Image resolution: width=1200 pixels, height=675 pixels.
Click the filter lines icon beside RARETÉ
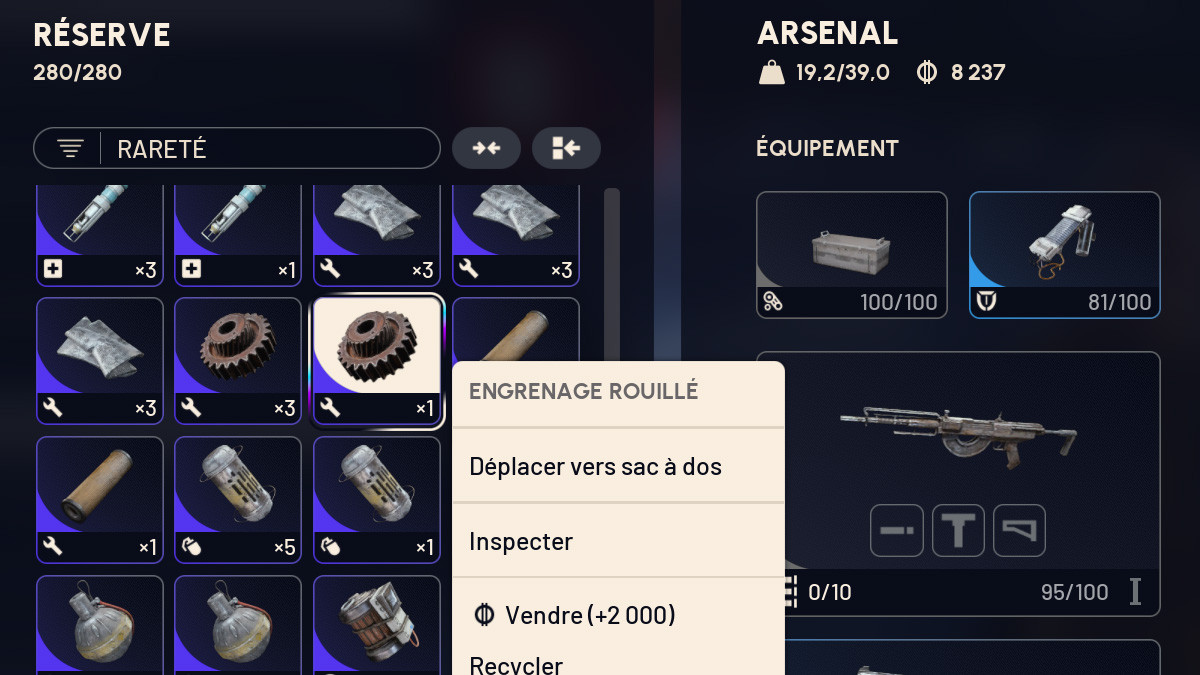70,149
